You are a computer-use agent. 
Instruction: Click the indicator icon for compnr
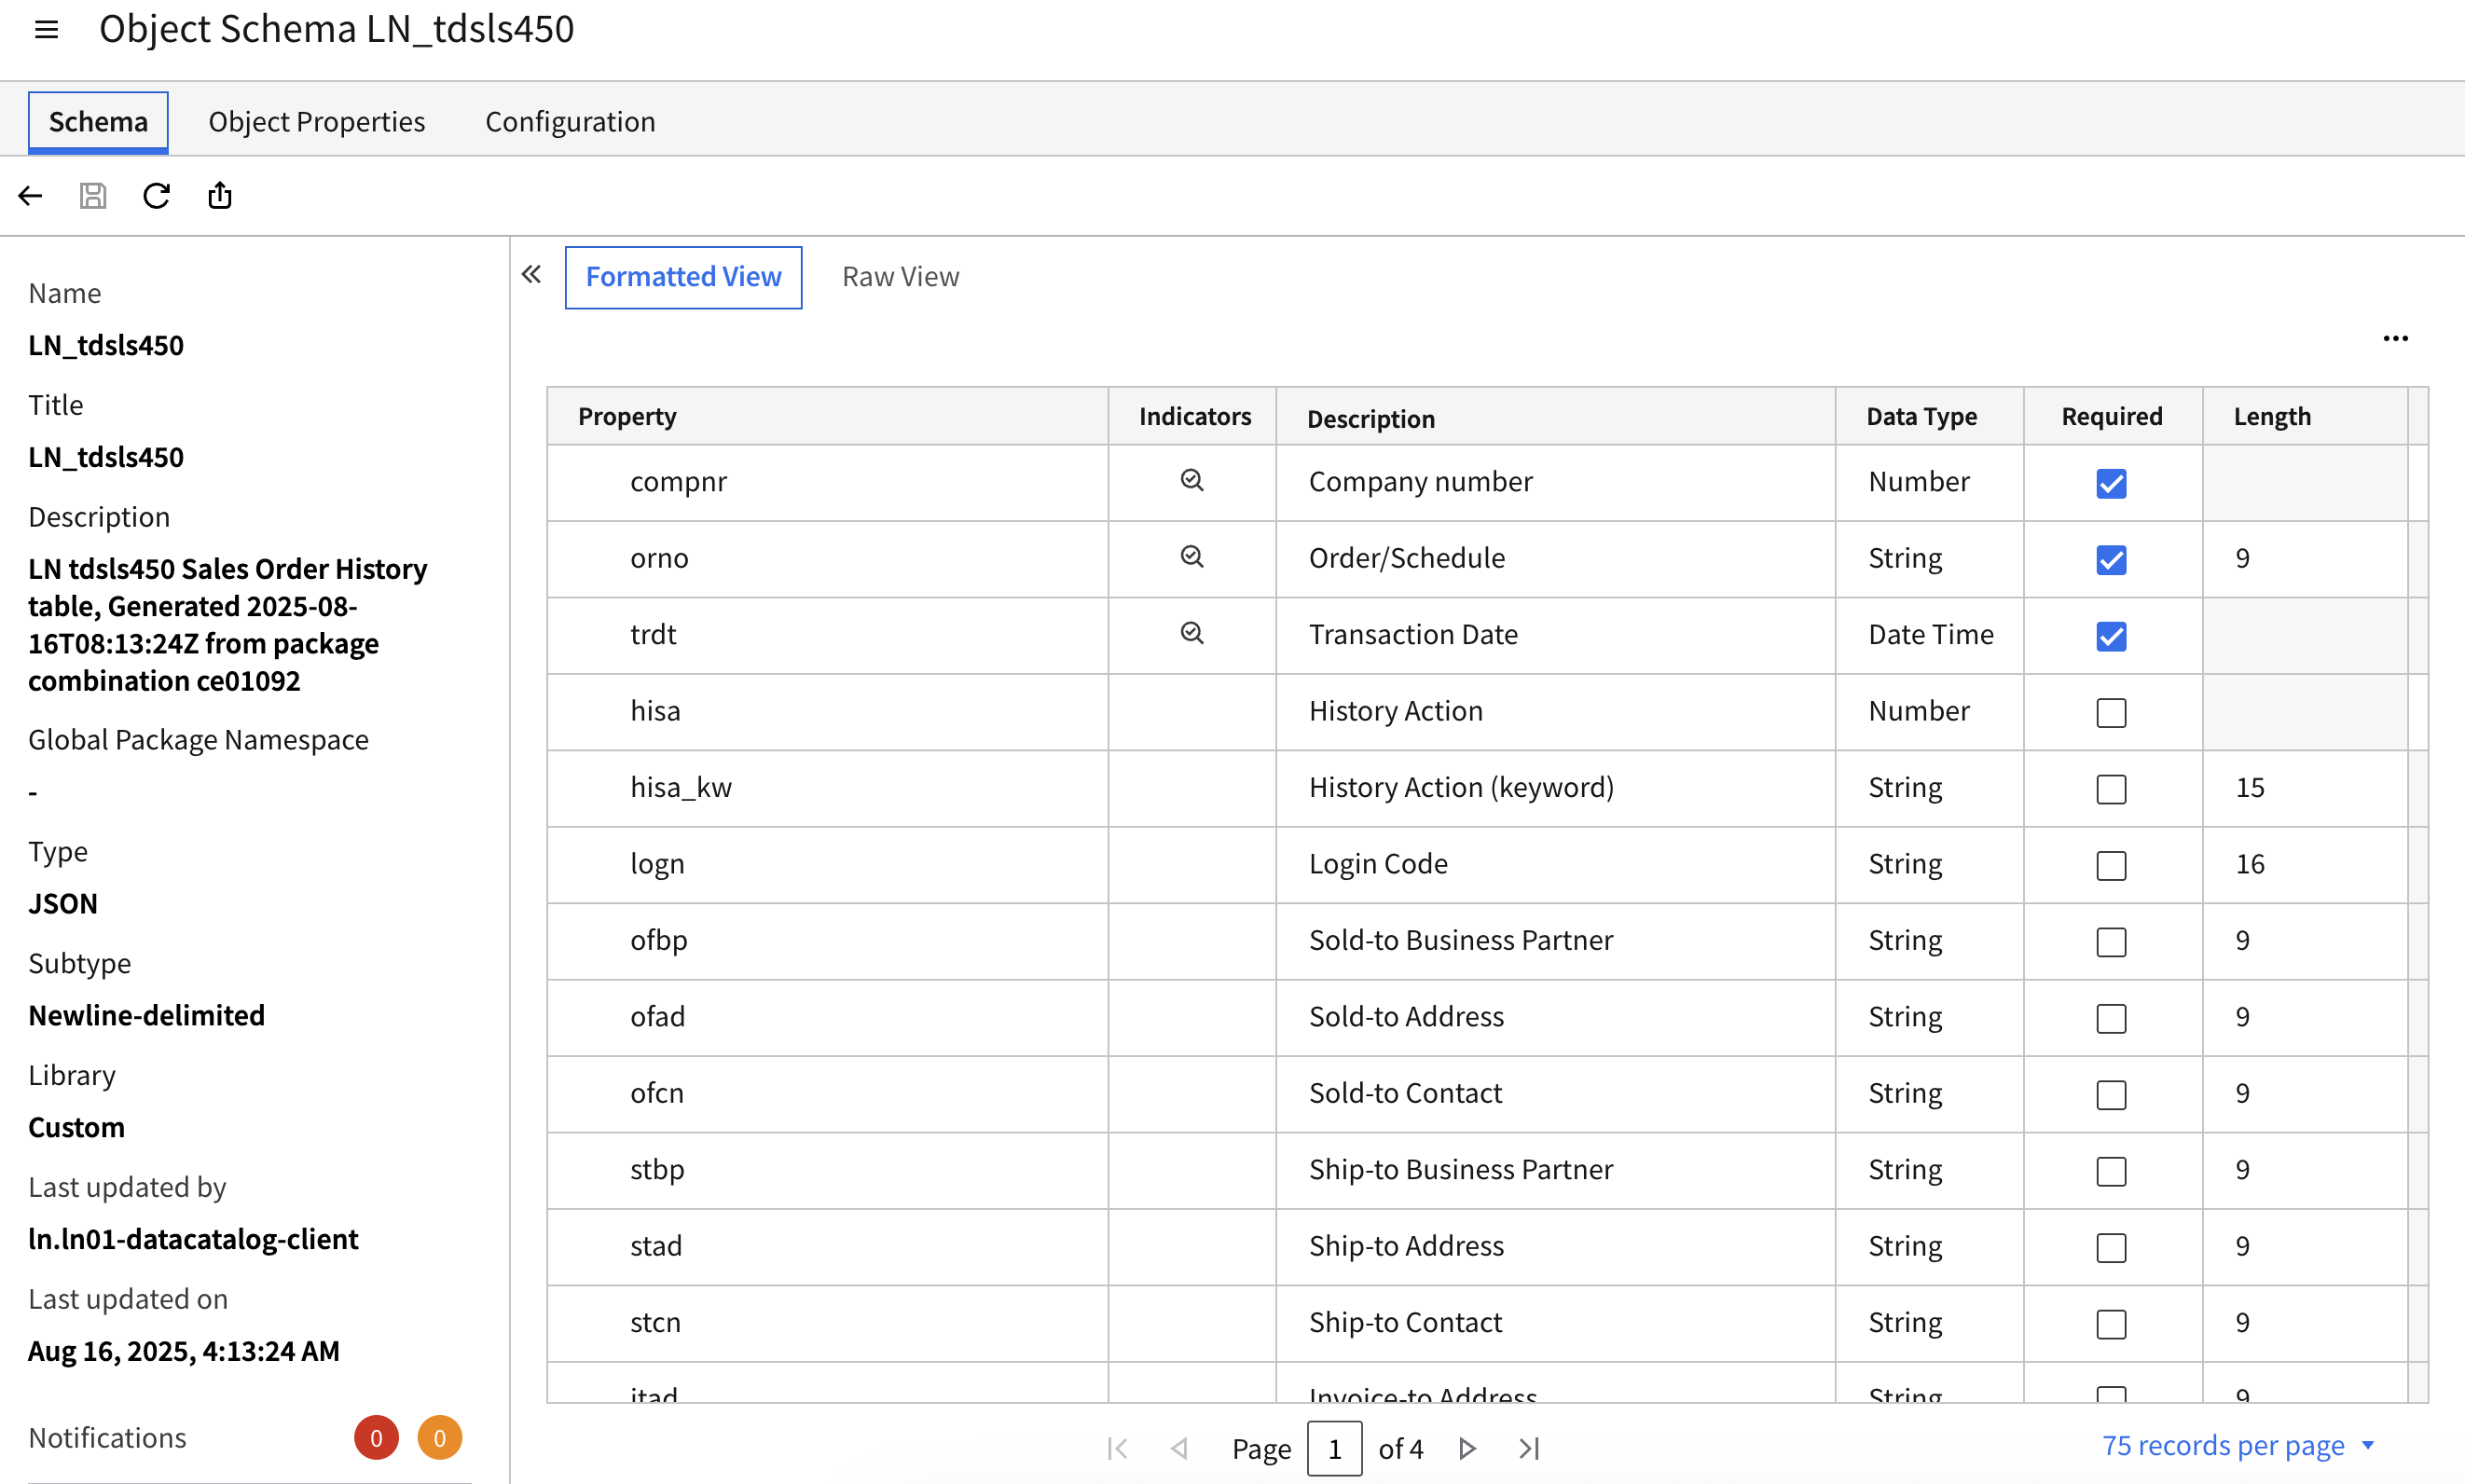1191,481
